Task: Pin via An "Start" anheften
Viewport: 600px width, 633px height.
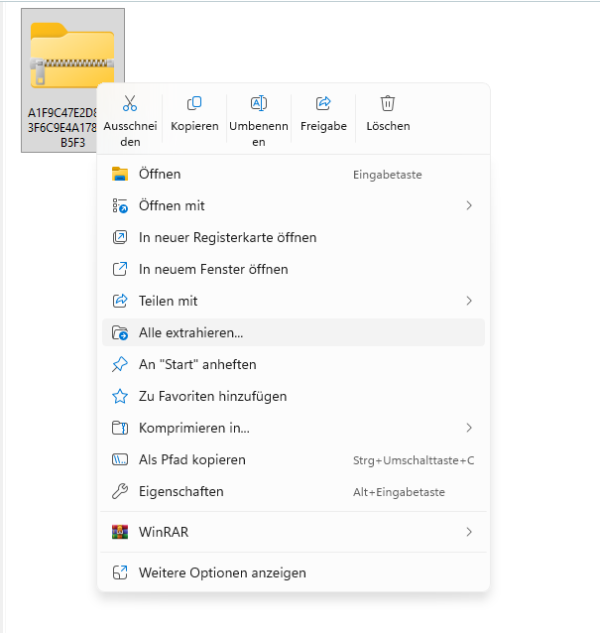Action: pyautogui.click(x=294, y=365)
